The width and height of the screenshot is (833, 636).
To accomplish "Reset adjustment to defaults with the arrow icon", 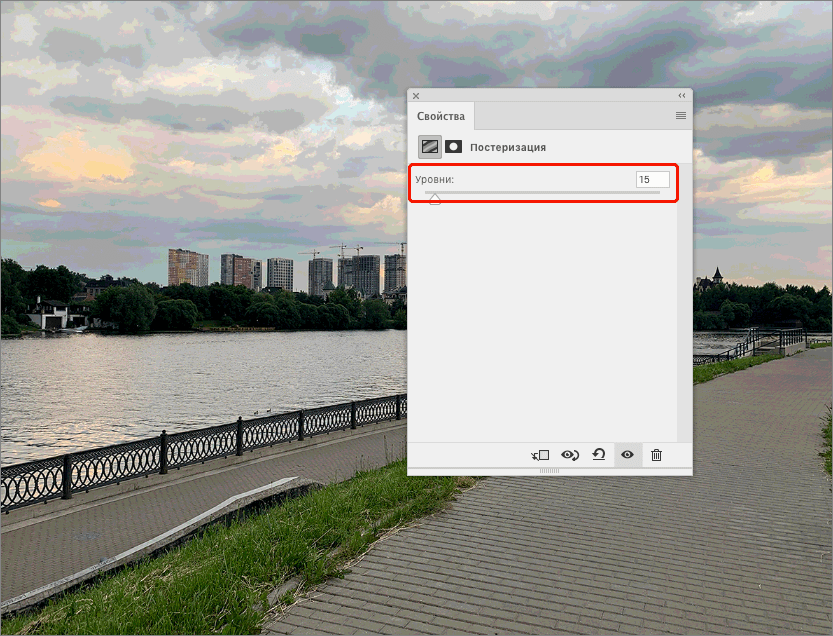I will point(598,455).
